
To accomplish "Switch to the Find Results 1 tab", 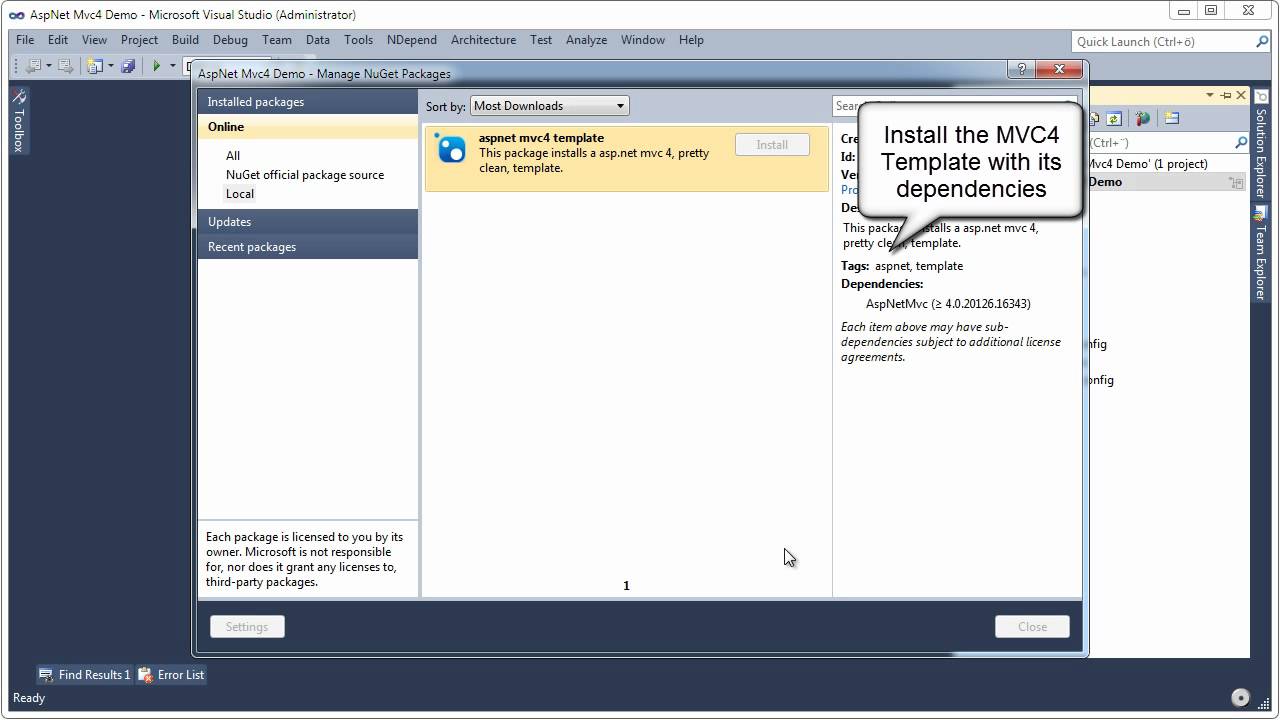I will (x=85, y=675).
